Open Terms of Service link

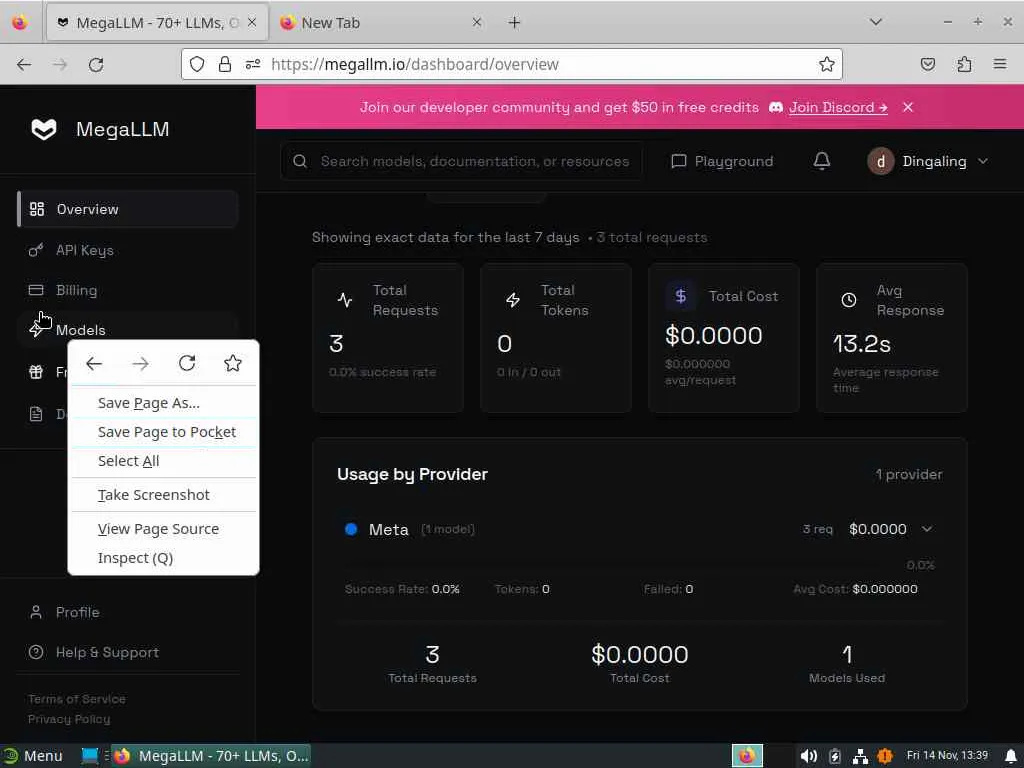[76, 699]
